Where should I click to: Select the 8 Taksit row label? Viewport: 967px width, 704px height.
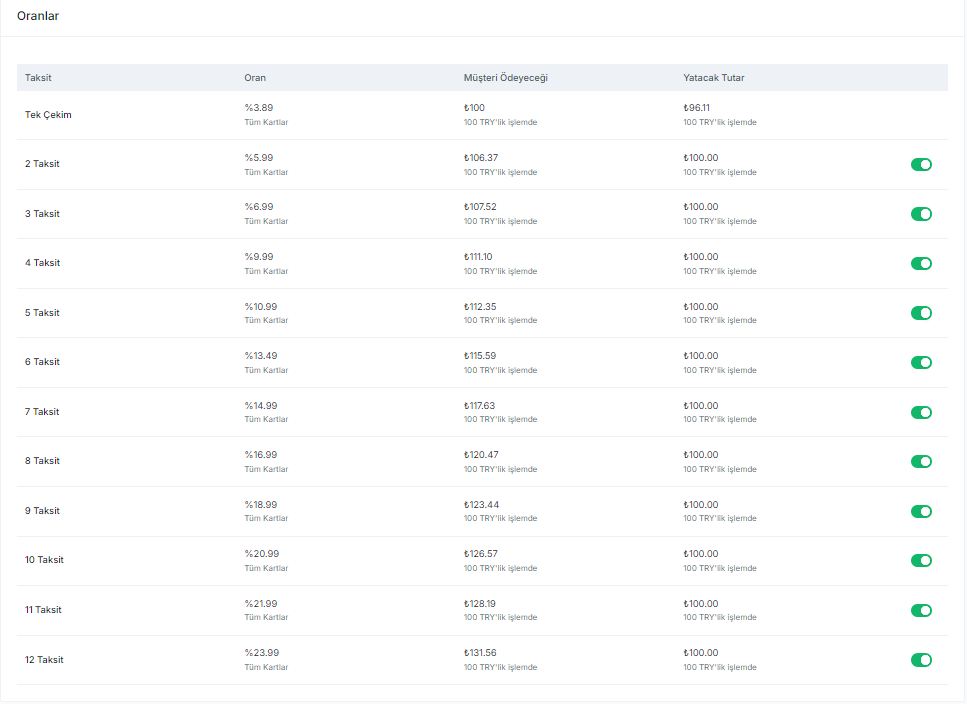(42, 461)
